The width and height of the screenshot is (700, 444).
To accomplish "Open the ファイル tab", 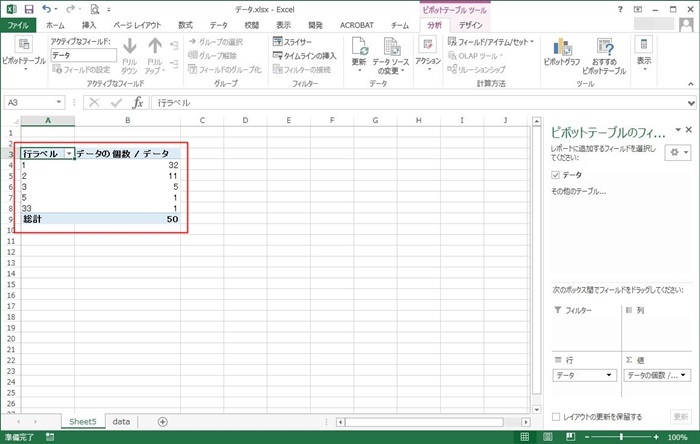I will (x=18, y=25).
